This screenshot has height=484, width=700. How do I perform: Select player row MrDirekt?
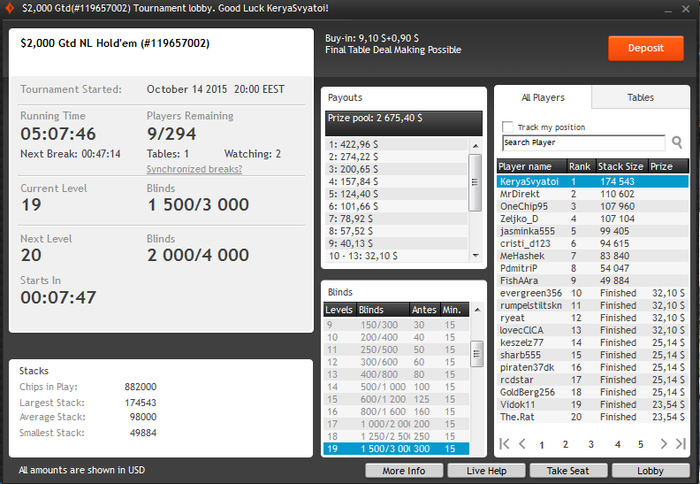(592, 194)
